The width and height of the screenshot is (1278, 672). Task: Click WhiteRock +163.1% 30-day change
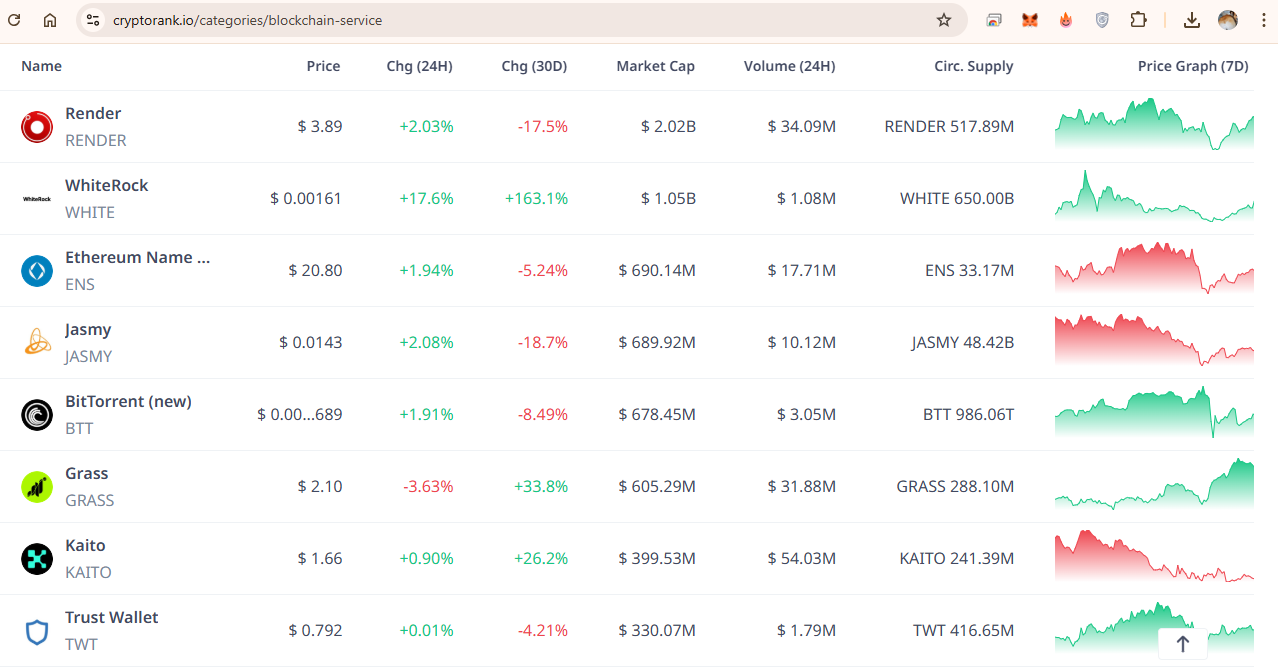[537, 199]
